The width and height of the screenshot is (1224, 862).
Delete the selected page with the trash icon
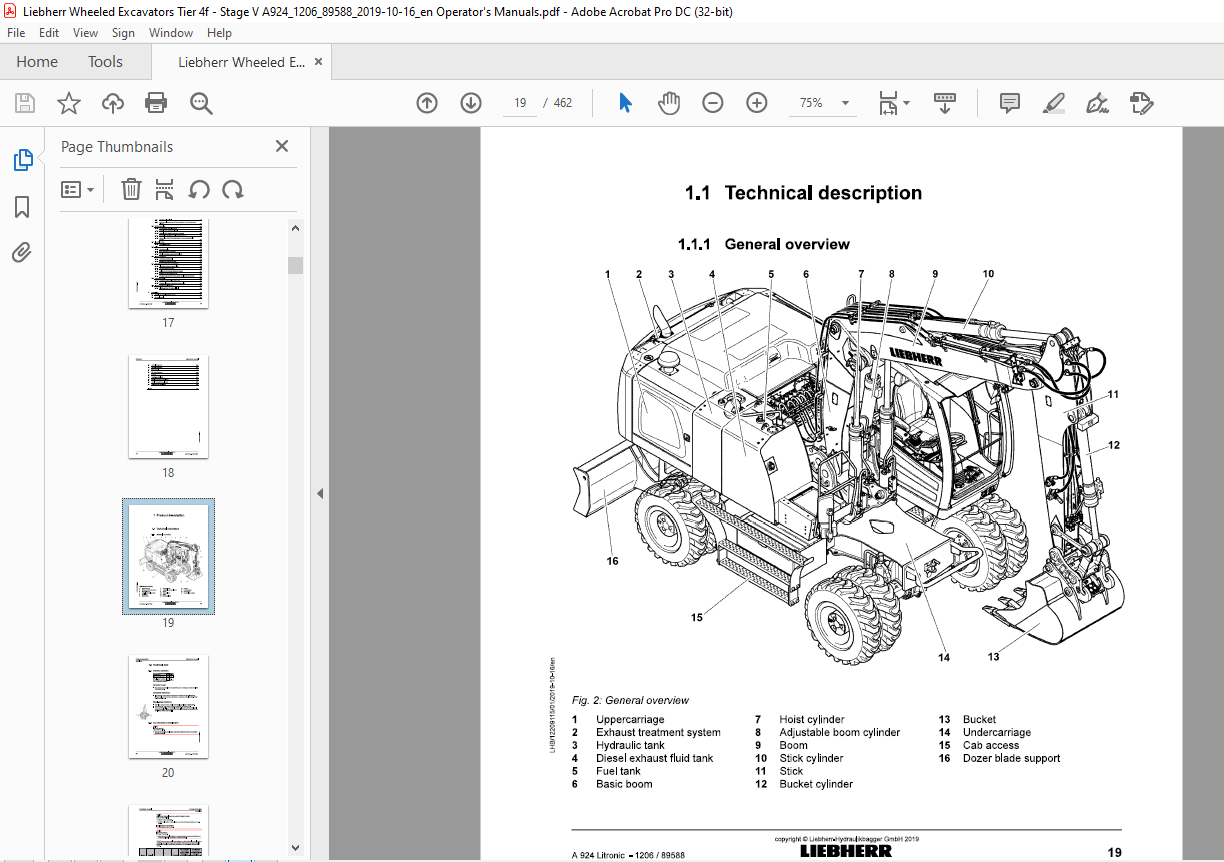(131, 189)
